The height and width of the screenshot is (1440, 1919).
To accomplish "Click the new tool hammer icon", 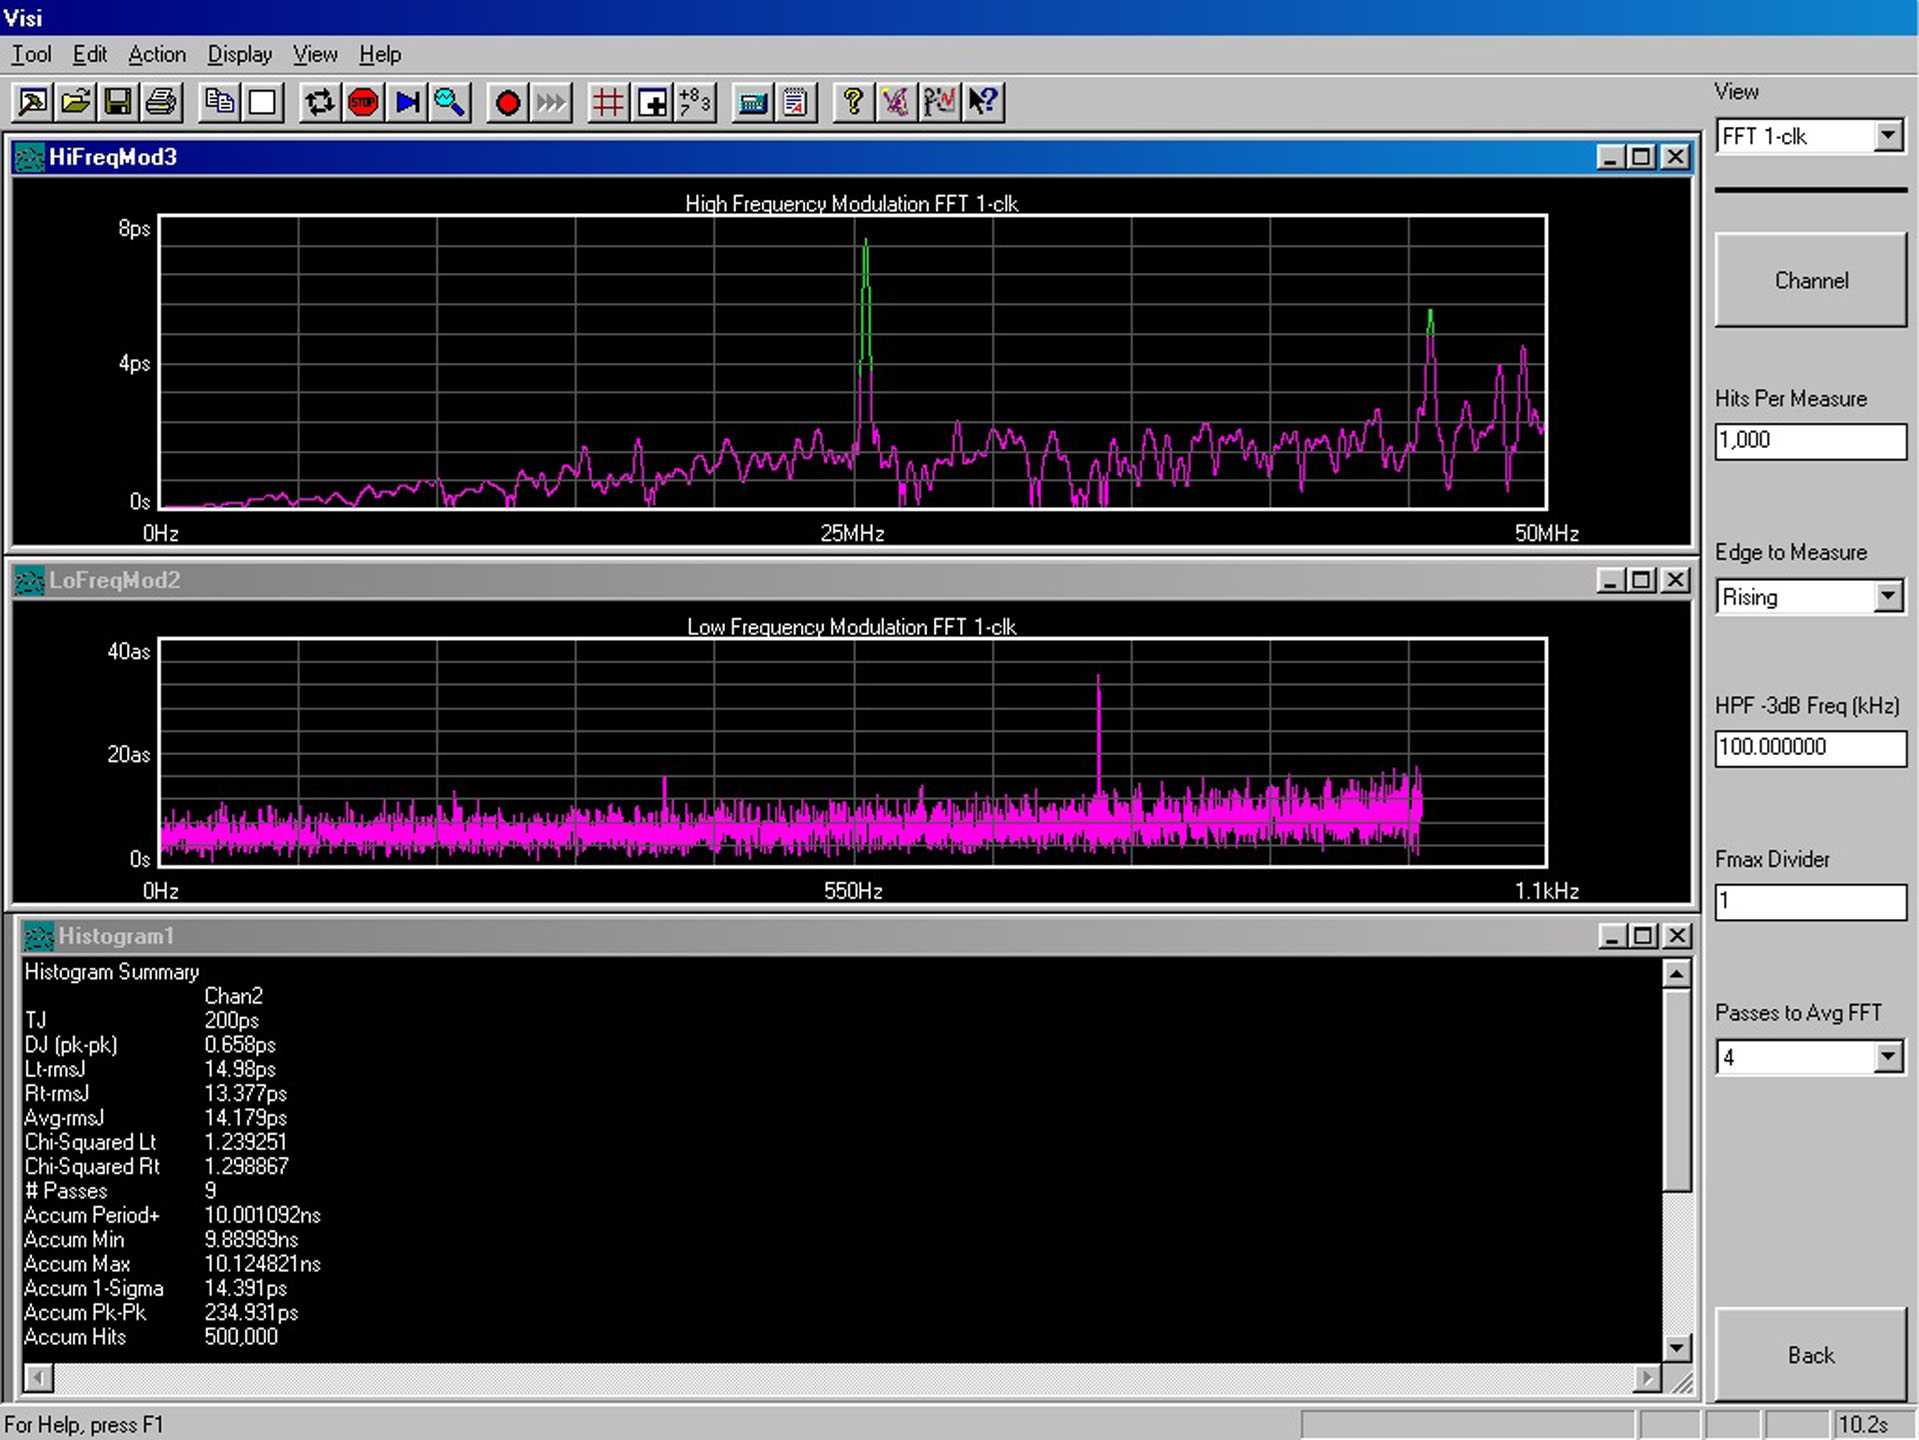I will [x=33, y=102].
